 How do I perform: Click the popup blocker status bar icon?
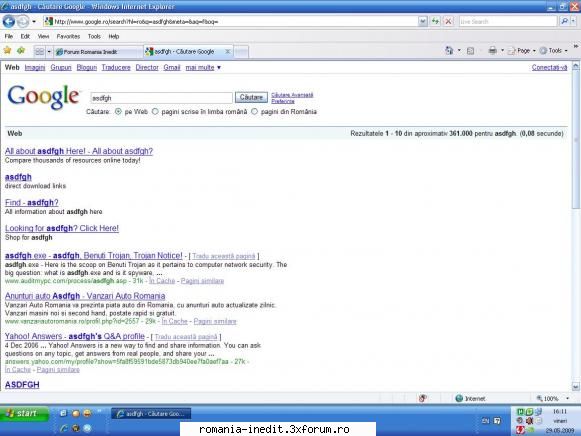[x=422, y=399]
